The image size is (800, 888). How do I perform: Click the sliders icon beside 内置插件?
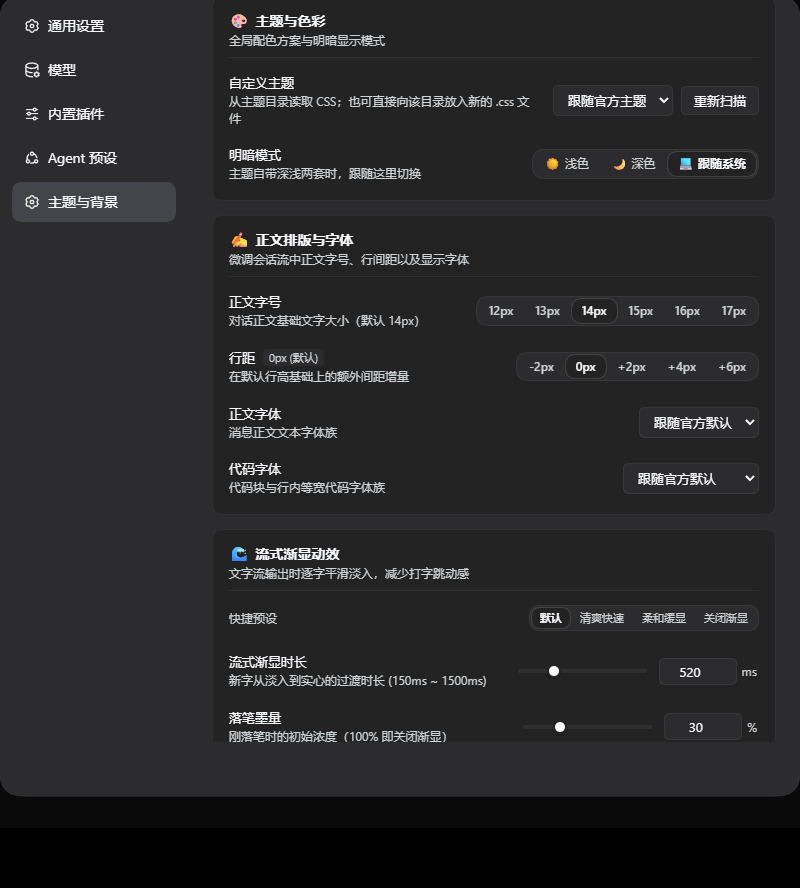tap(32, 114)
